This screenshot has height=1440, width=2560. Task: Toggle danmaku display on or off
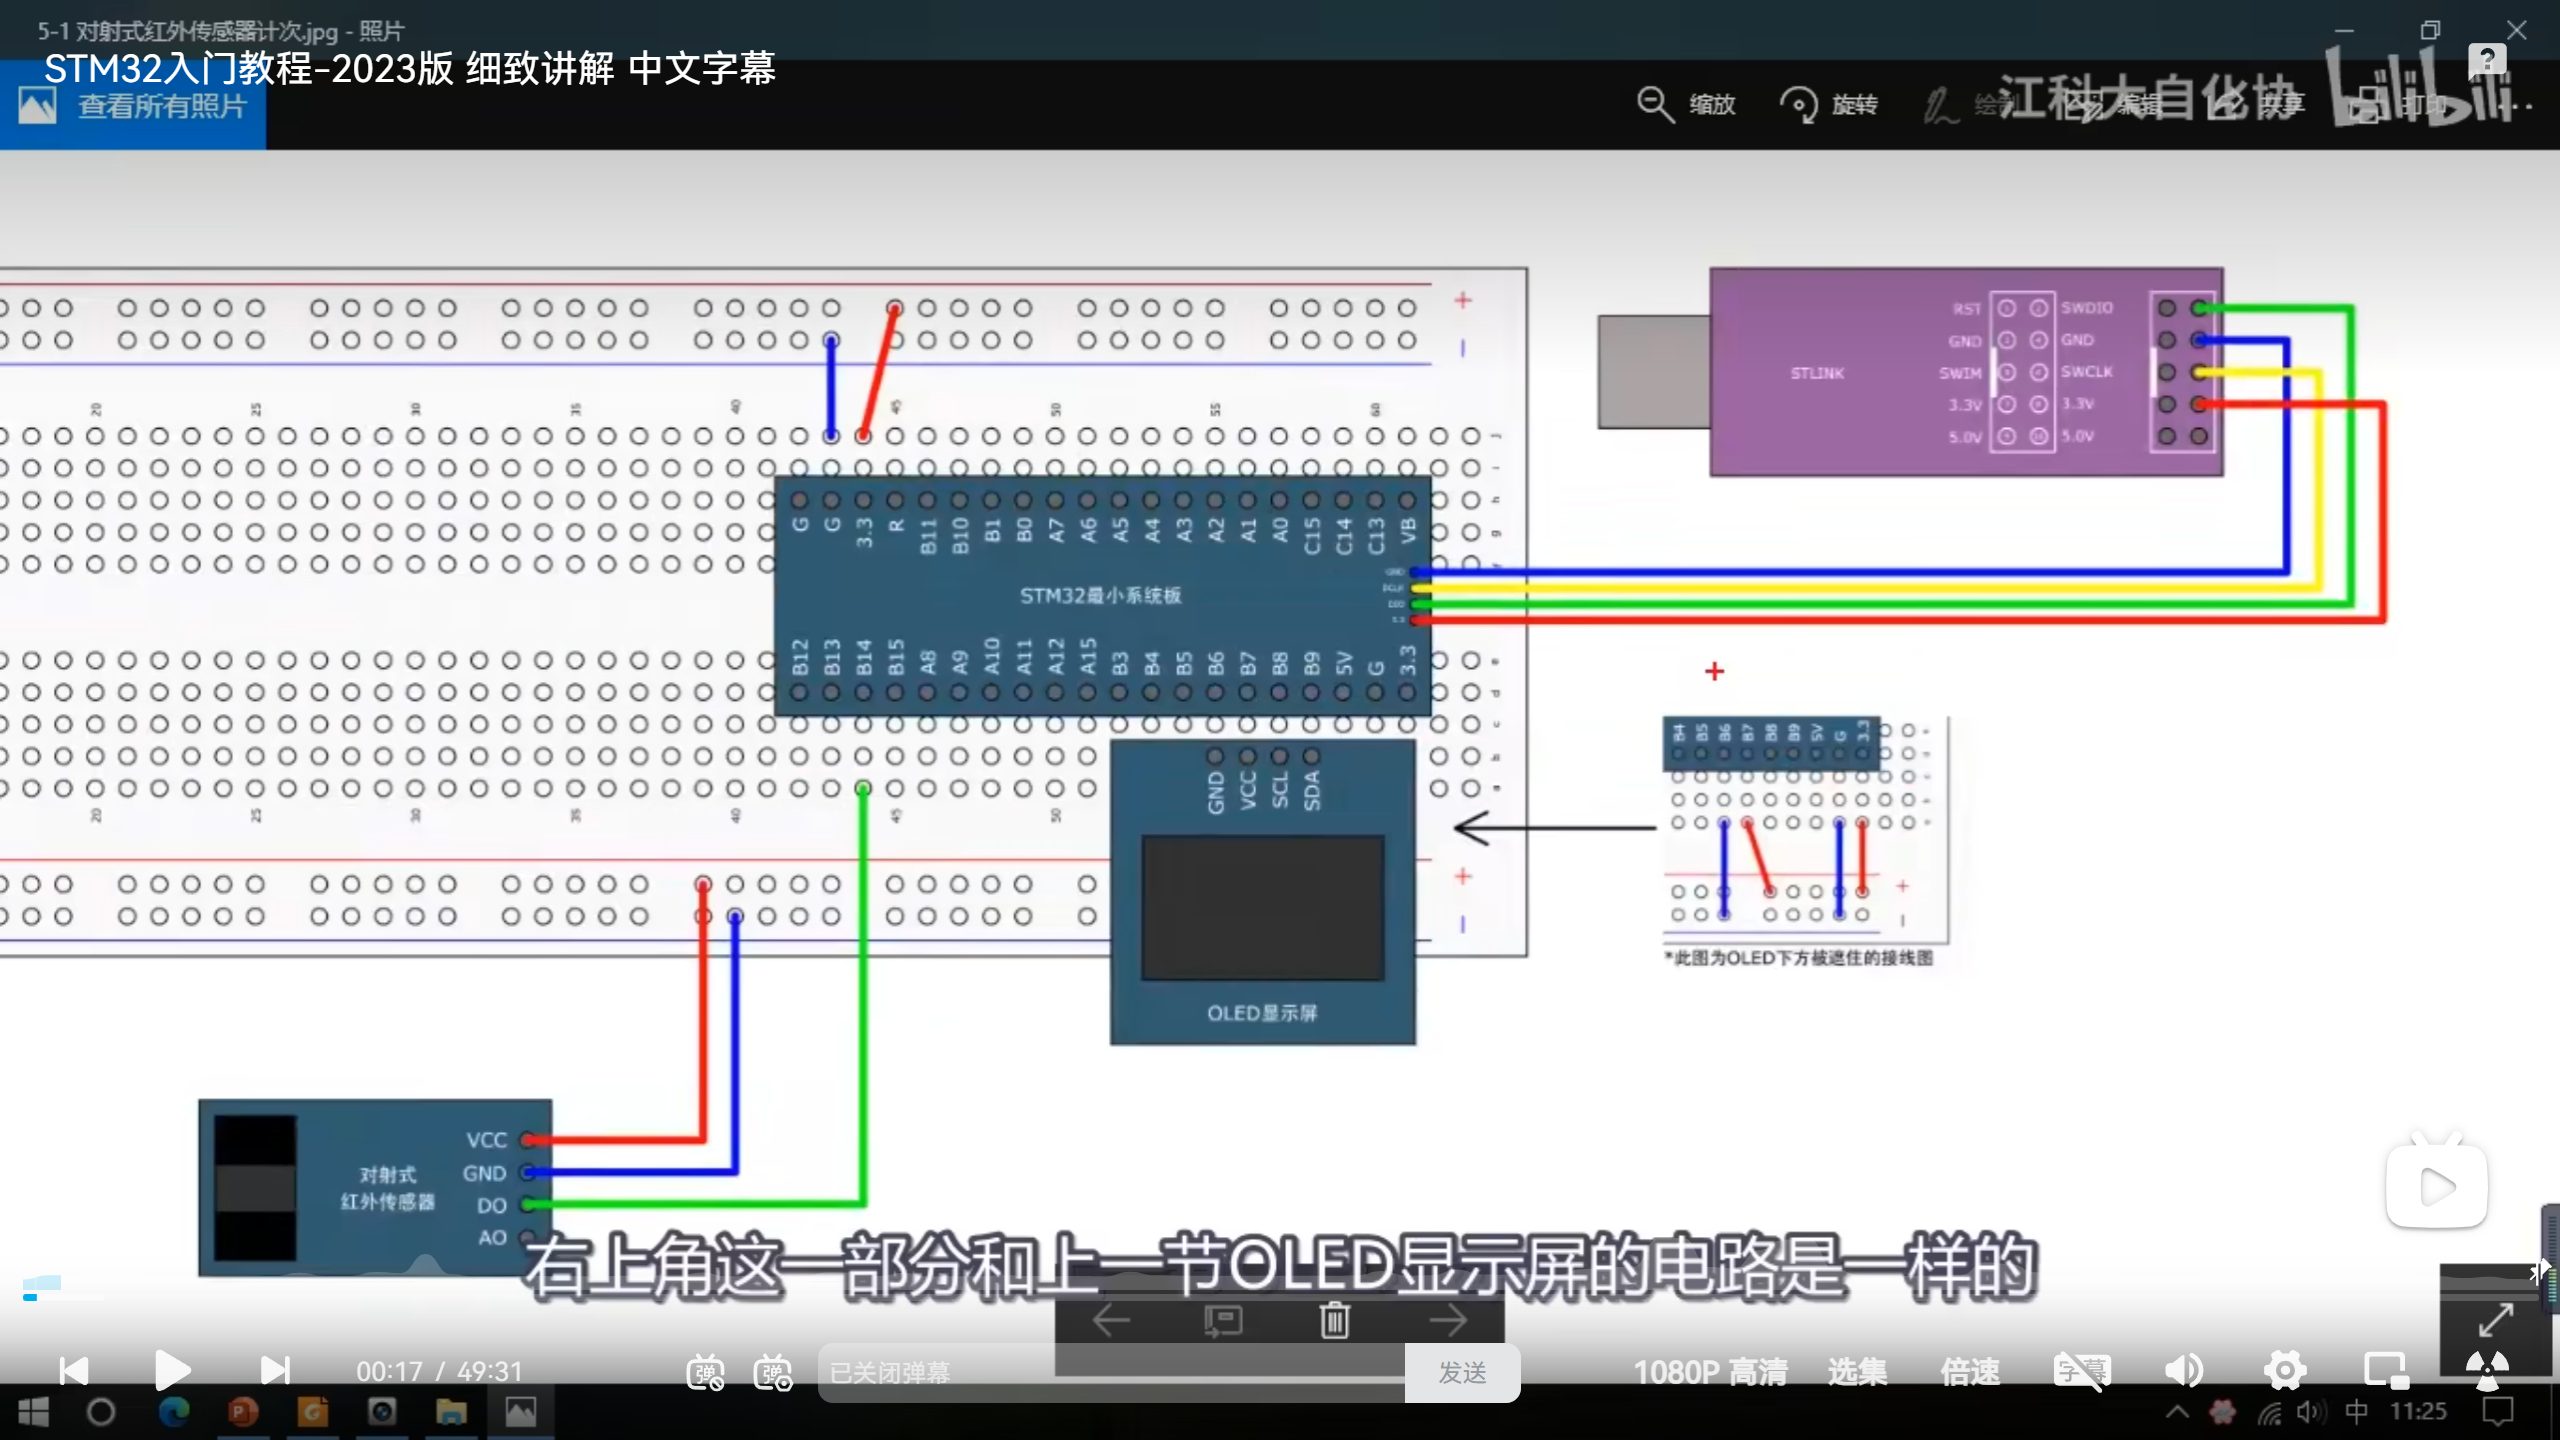pyautogui.click(x=705, y=1372)
